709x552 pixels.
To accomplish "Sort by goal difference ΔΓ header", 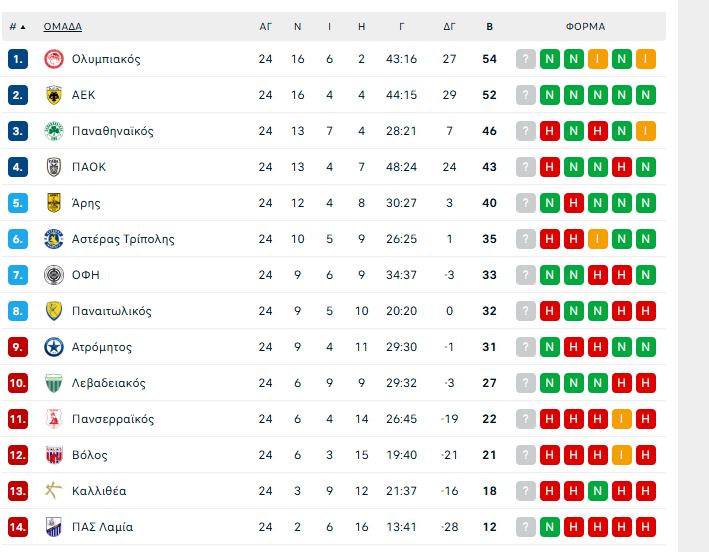I will tap(450, 27).
